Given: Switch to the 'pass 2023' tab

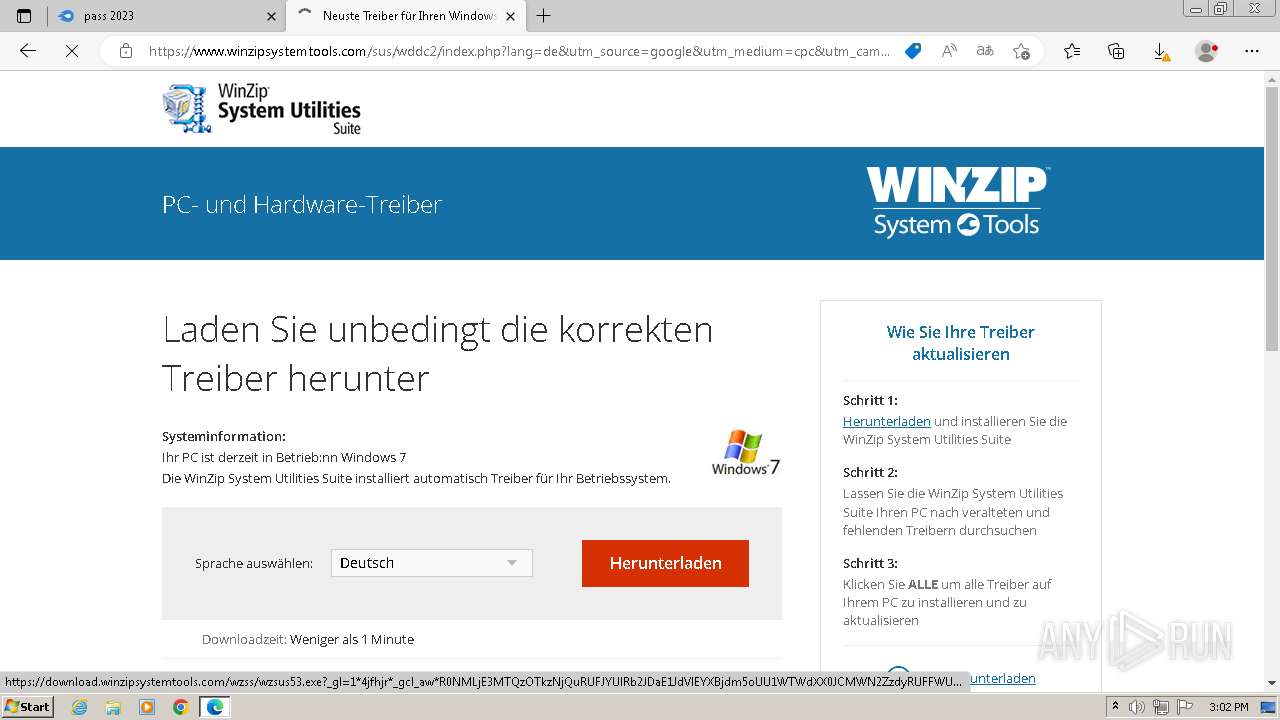Looking at the screenshot, I should 167,16.
